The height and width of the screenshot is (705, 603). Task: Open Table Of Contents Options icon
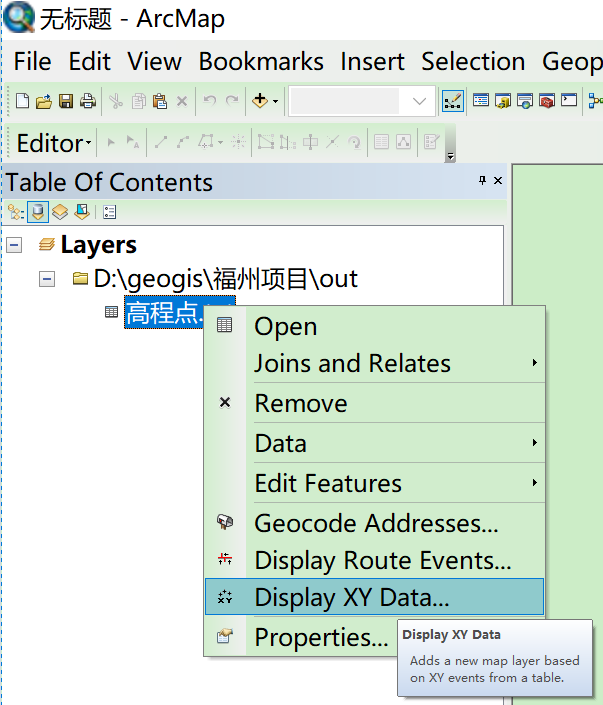point(109,212)
